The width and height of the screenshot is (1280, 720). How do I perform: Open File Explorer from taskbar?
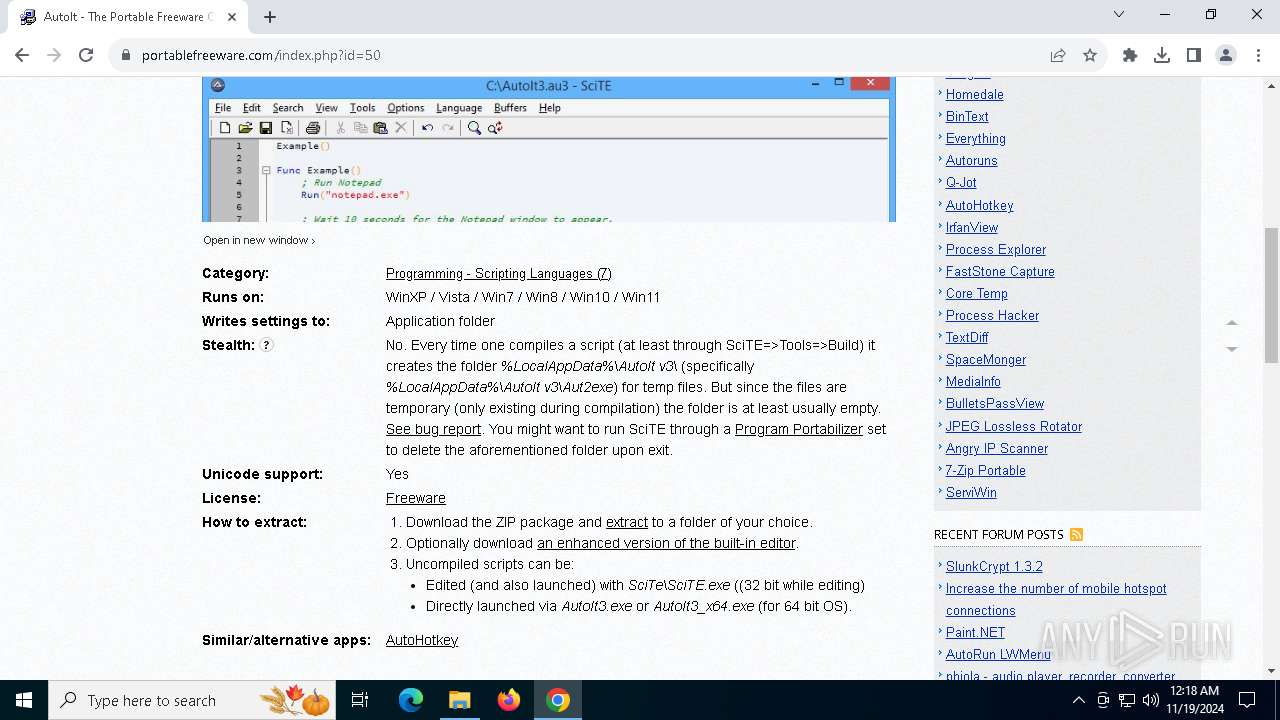pos(459,700)
